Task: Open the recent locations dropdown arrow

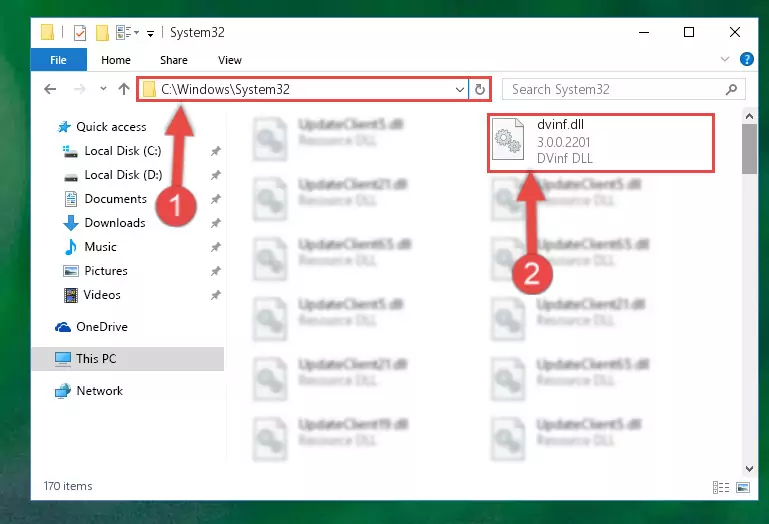Action: (103, 89)
